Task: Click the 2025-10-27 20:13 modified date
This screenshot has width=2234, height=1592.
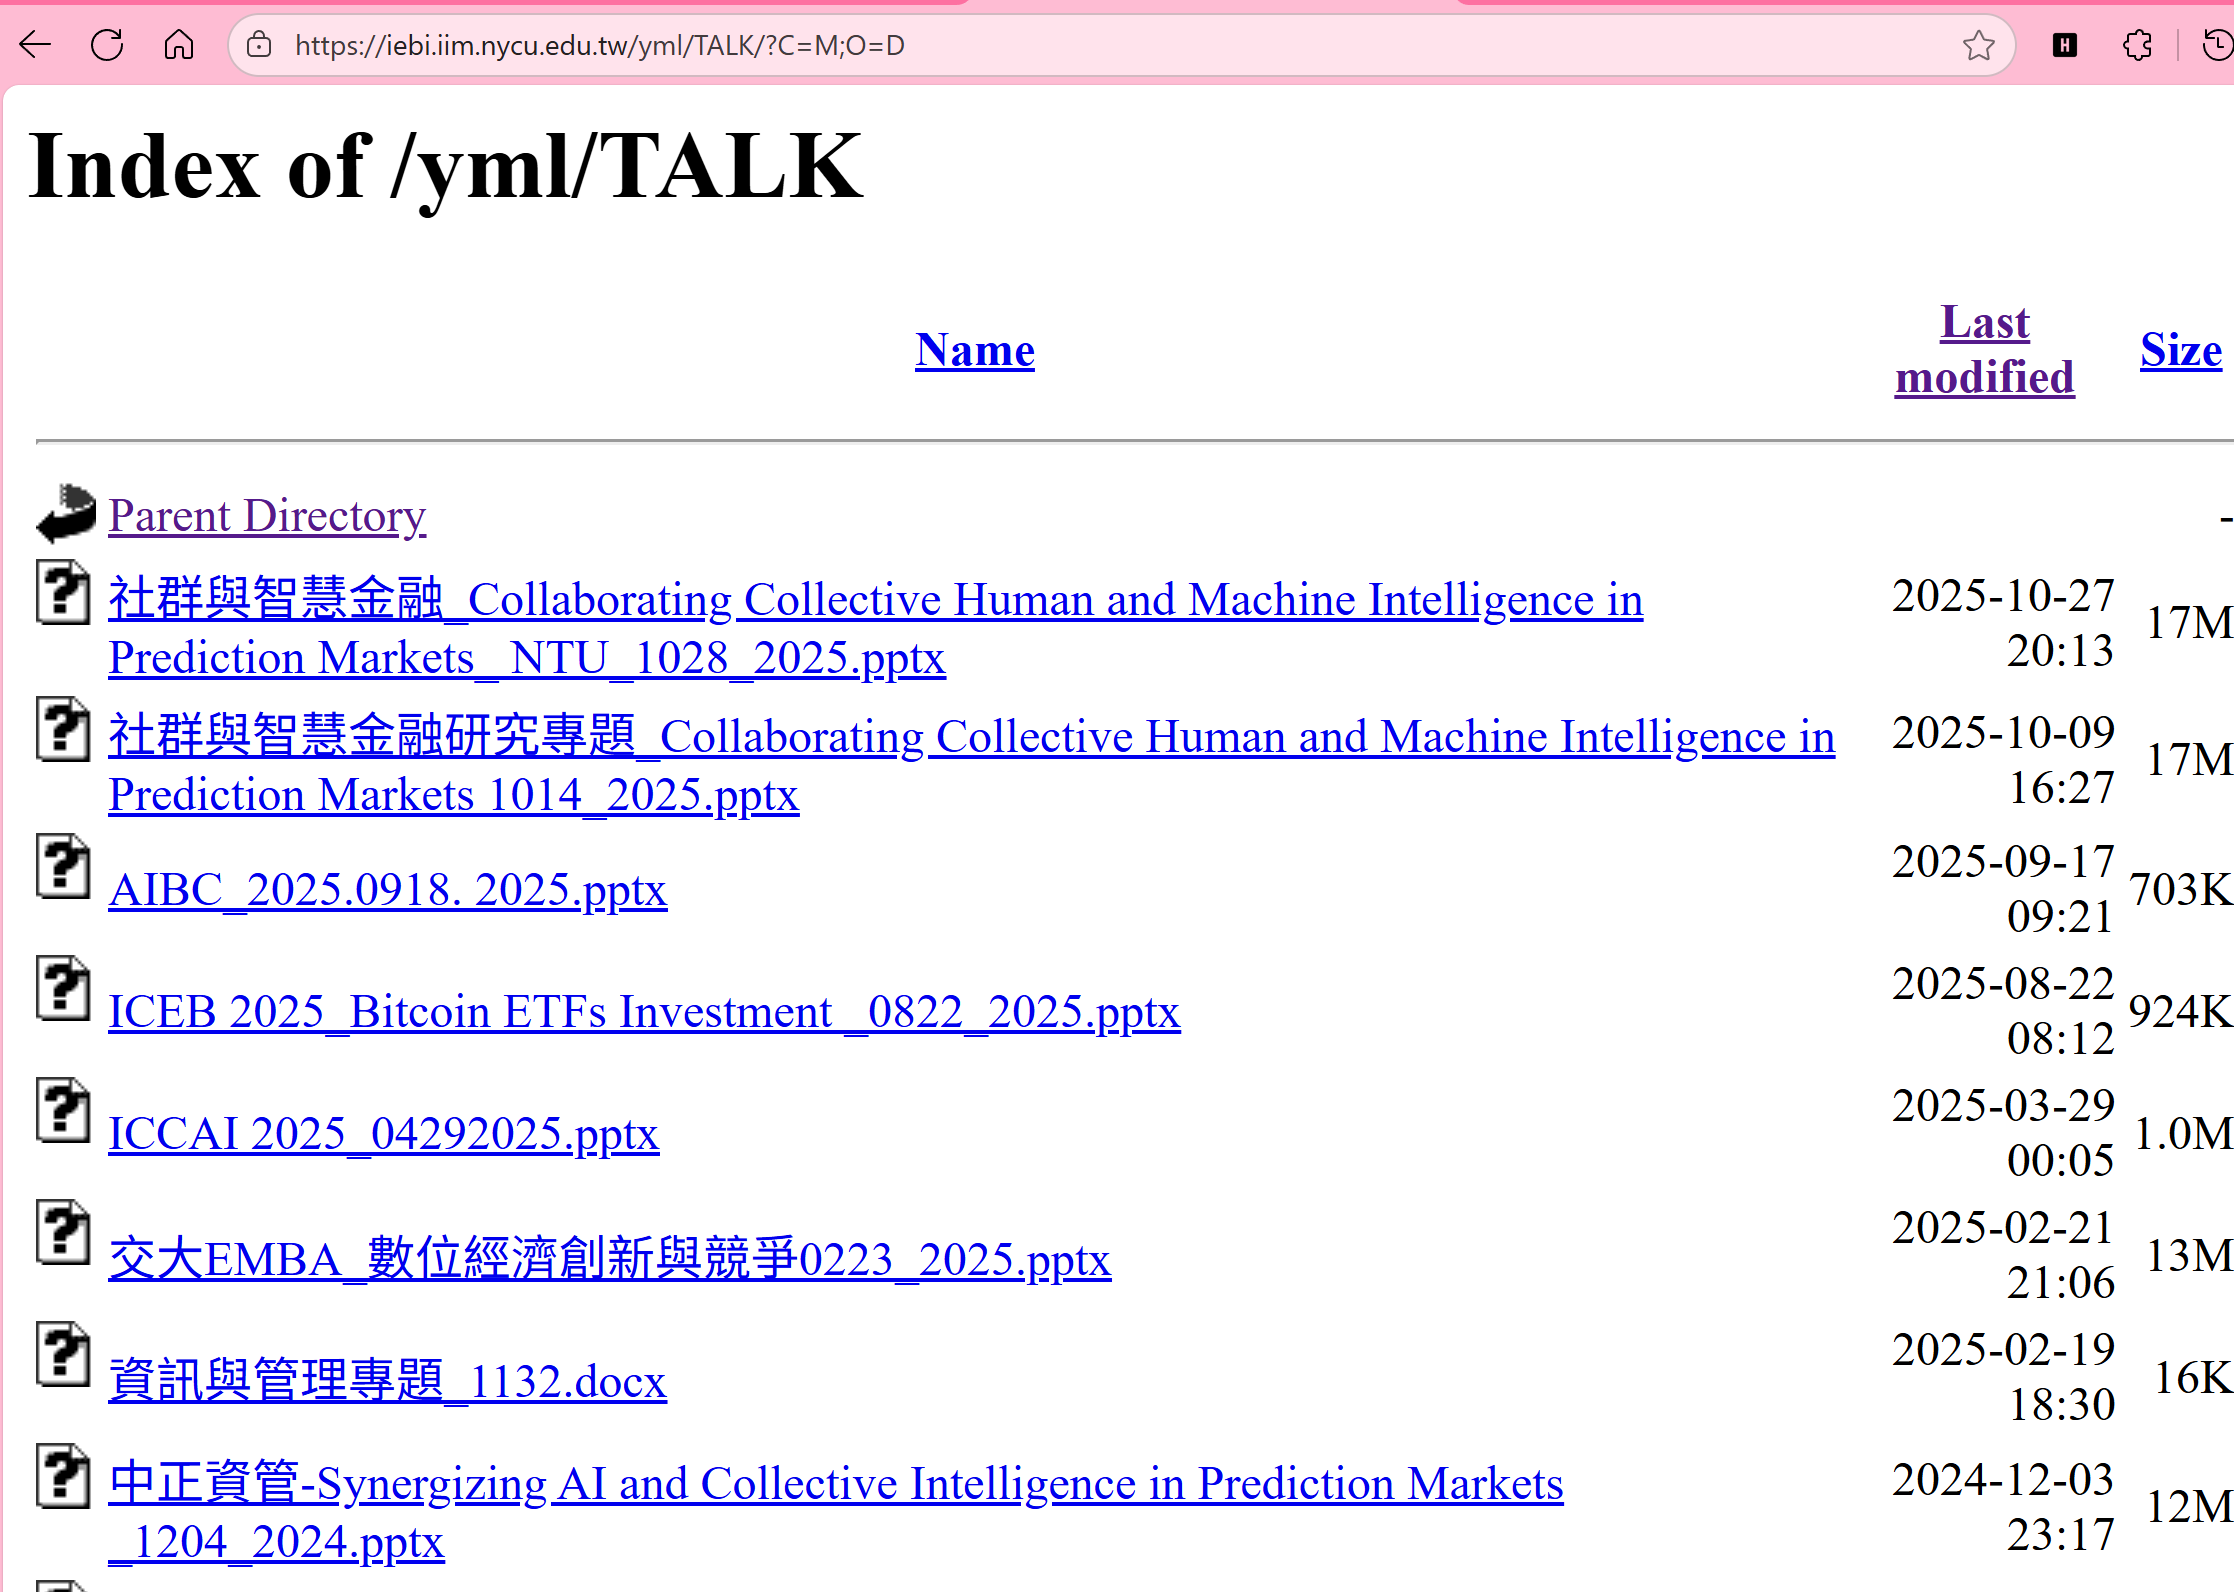Action: 2003,623
